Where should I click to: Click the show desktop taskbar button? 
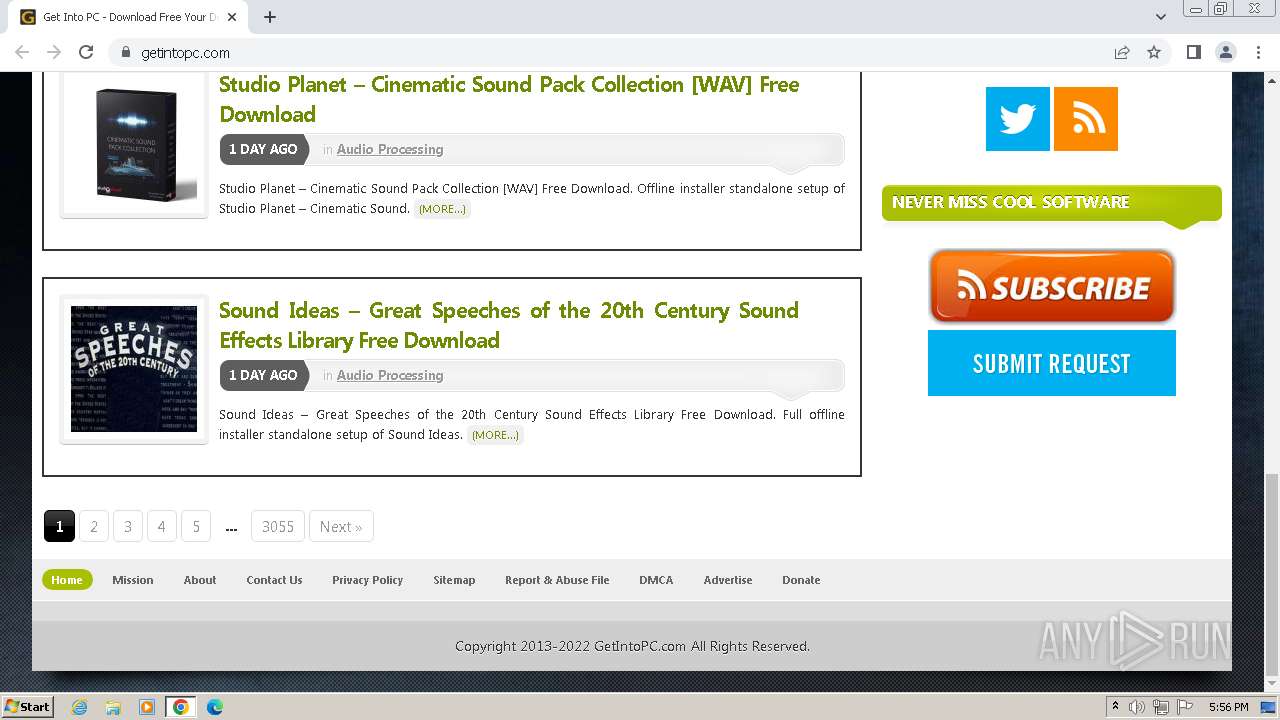[1269, 707]
